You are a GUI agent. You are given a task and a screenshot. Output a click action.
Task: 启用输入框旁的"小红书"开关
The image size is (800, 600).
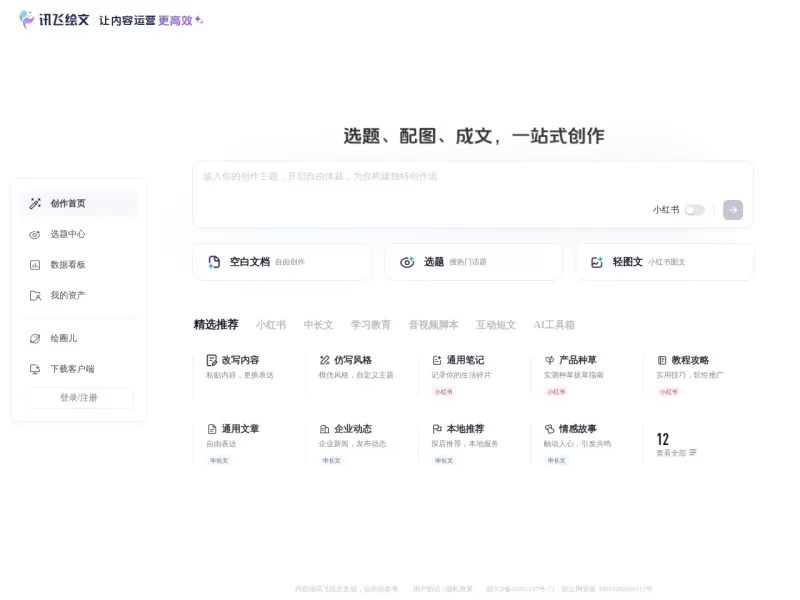[x=697, y=210]
